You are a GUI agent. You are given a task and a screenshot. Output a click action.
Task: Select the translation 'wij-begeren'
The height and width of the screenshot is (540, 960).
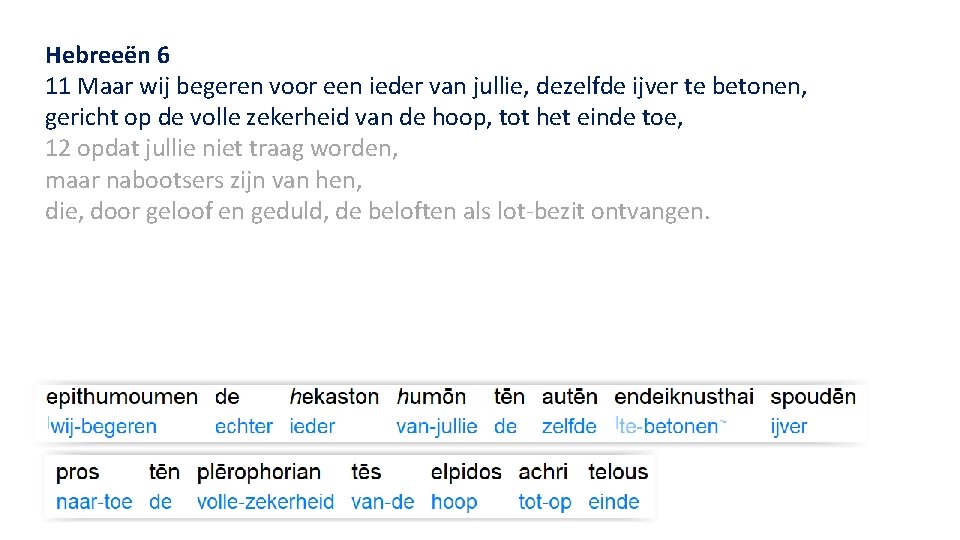tap(103, 427)
